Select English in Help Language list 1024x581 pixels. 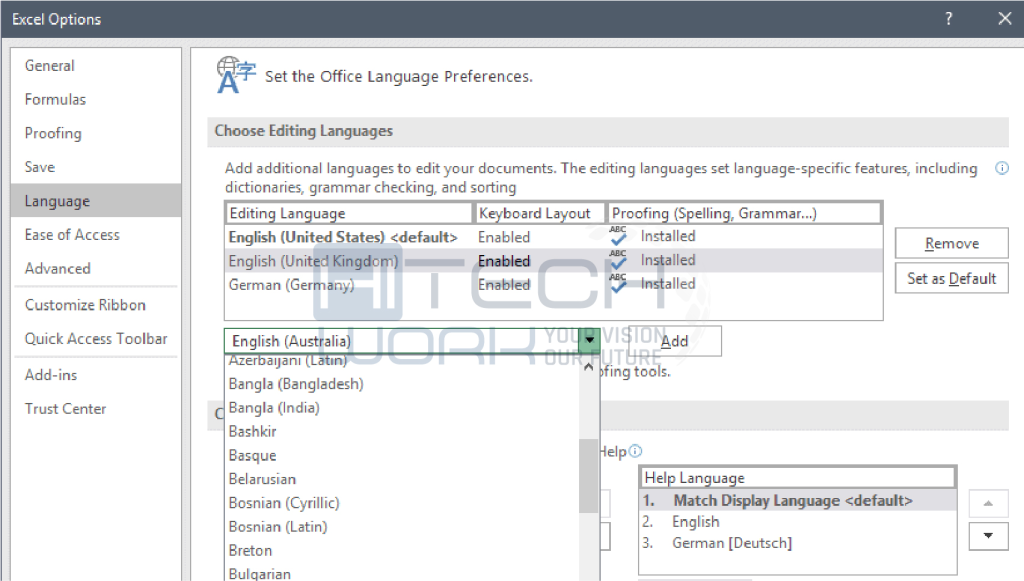tap(797, 522)
